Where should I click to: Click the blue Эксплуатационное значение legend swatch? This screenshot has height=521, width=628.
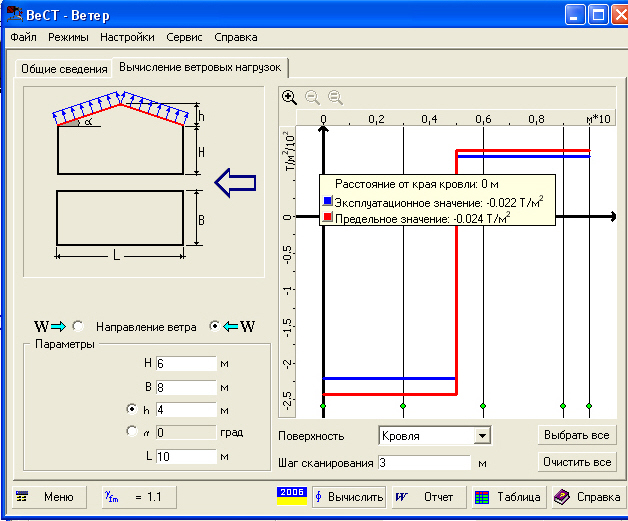tap(328, 200)
